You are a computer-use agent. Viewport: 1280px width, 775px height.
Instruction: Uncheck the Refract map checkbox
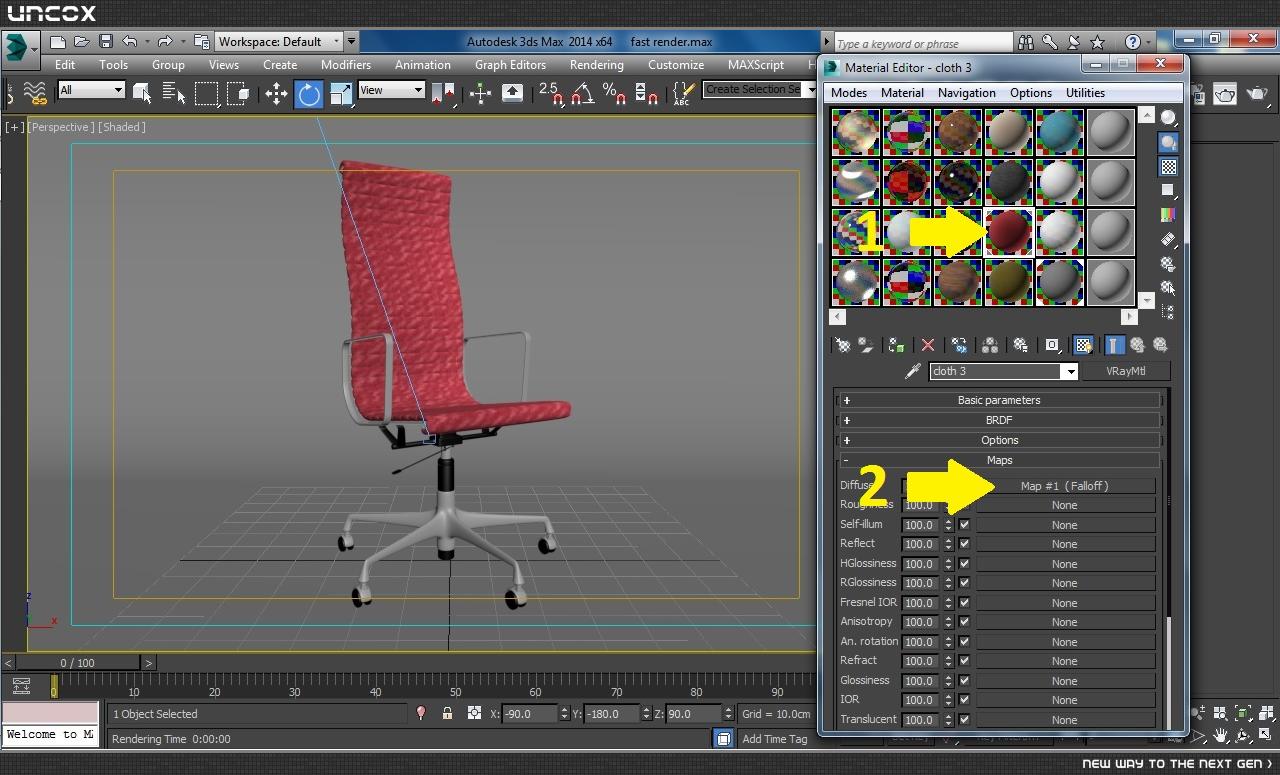pos(964,661)
